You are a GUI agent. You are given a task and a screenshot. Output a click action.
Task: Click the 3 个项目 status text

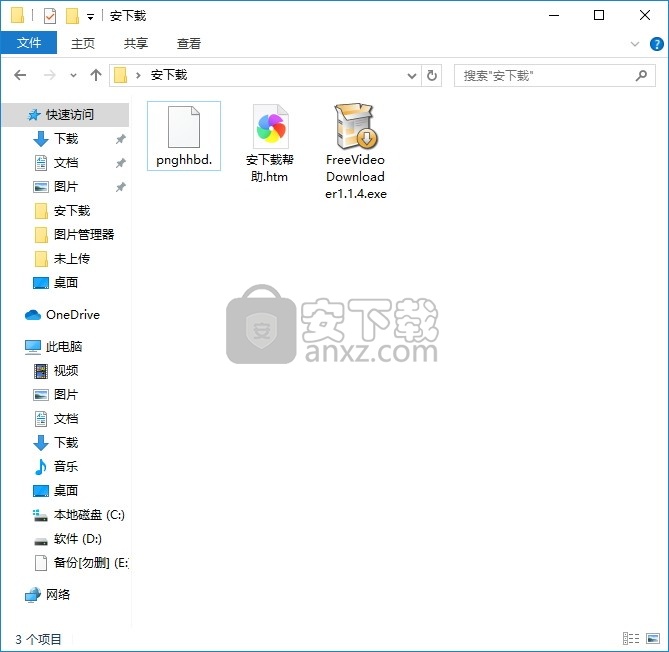38,639
